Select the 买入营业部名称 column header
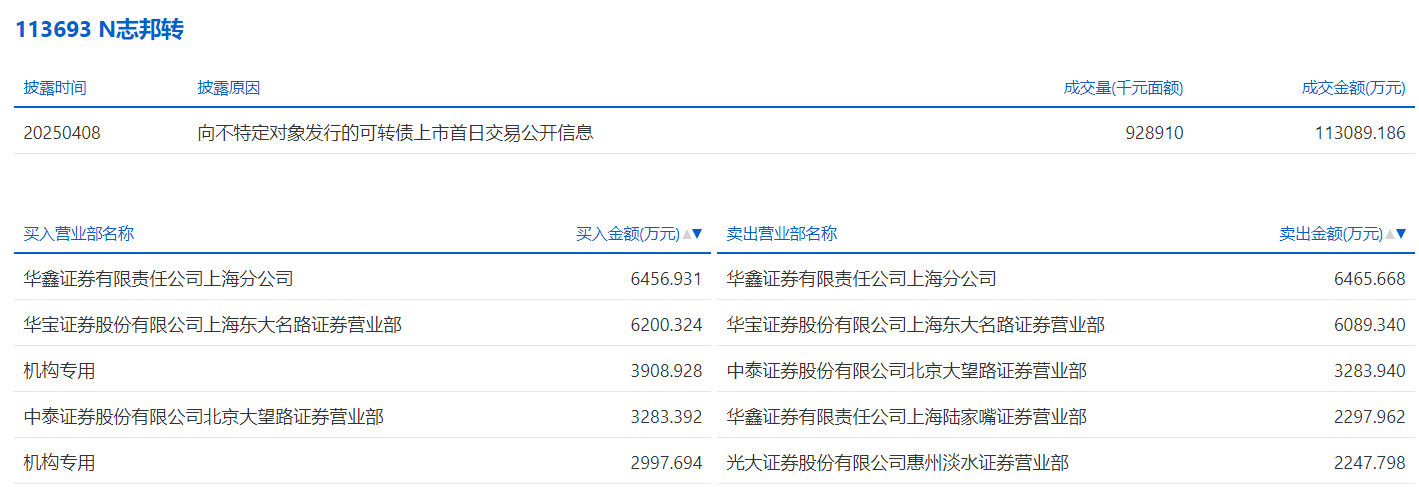This screenshot has width=1419, height=487. (79, 234)
